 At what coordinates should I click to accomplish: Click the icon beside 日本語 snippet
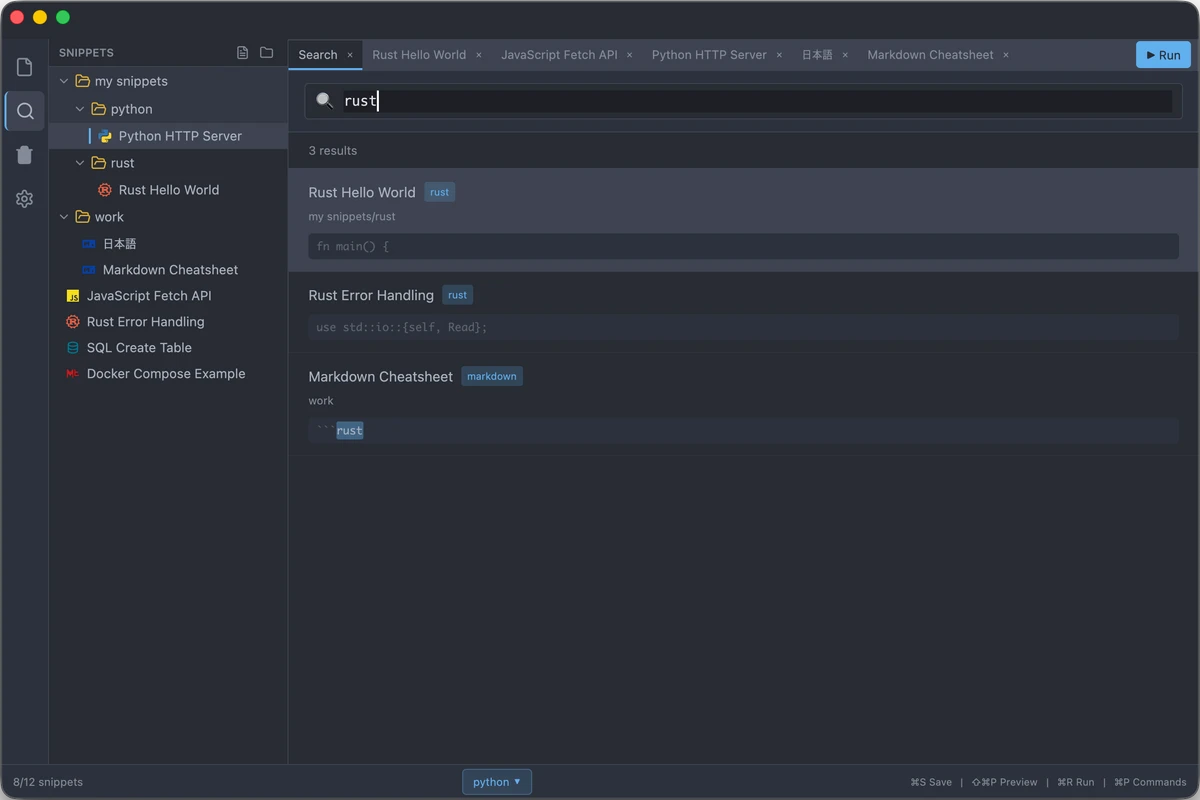coord(89,244)
